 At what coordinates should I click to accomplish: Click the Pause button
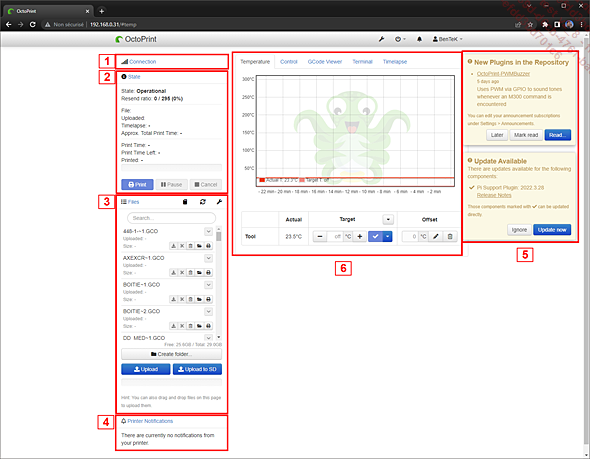[171, 184]
